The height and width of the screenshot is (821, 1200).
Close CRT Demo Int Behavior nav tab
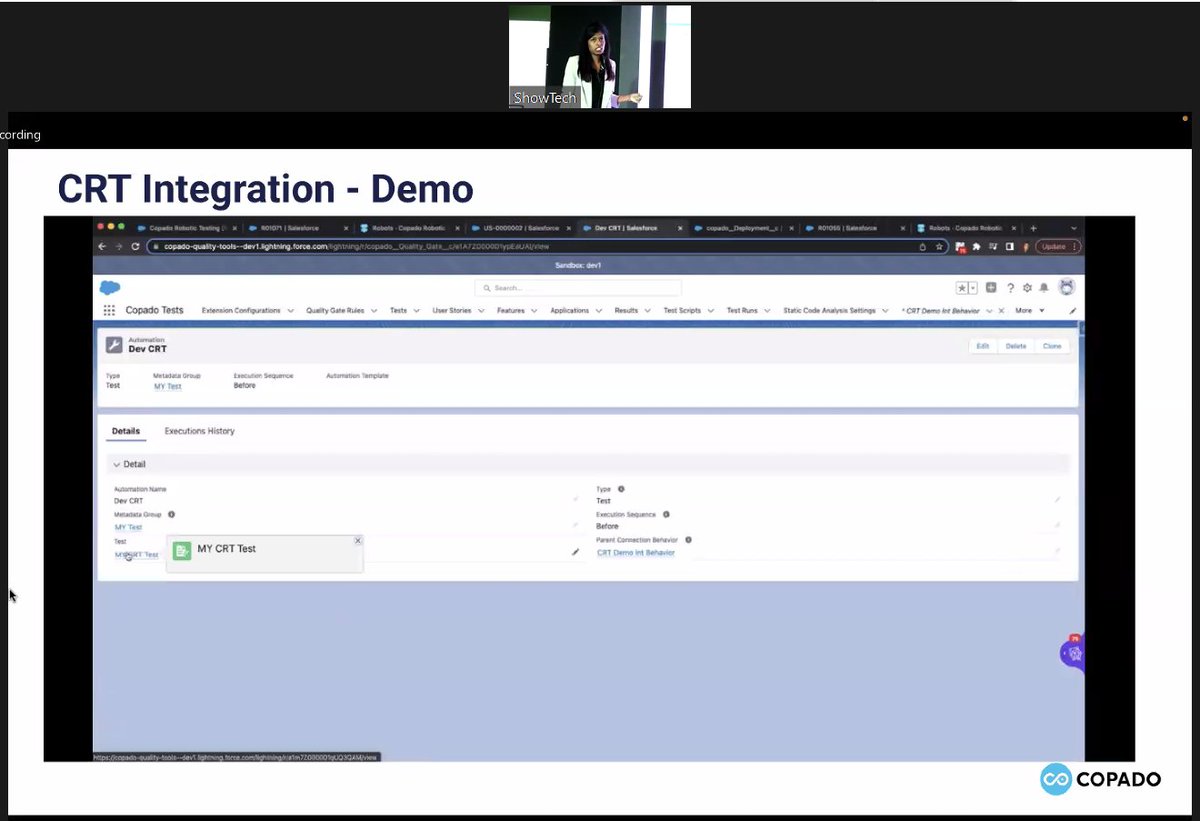tap(1002, 311)
